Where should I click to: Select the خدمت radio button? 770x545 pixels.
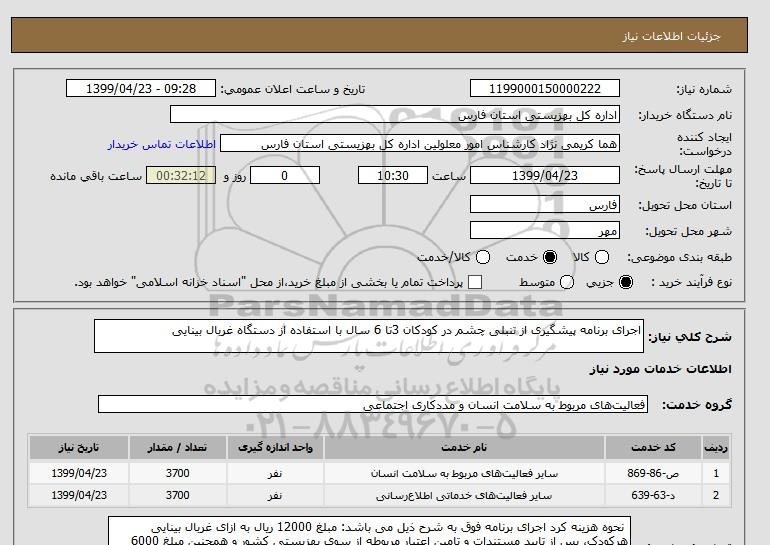(550, 257)
